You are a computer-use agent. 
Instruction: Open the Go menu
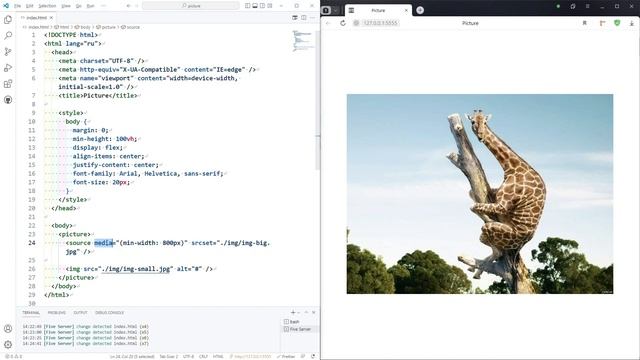coord(78,6)
